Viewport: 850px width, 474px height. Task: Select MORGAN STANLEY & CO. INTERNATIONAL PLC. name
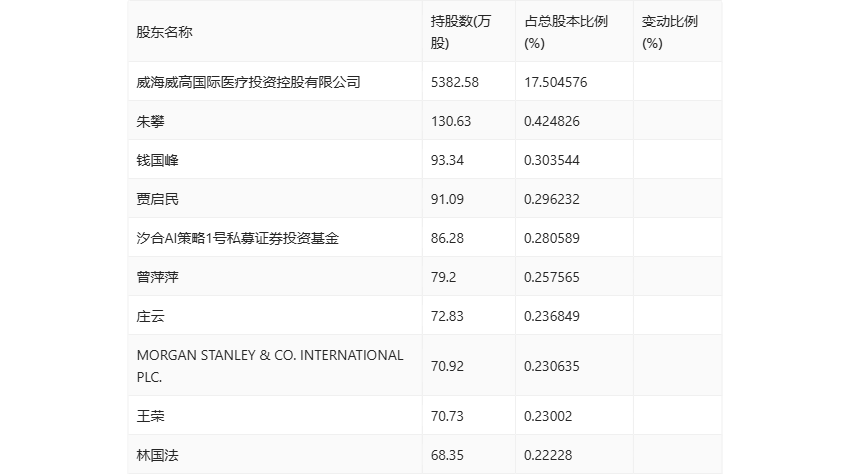[270, 366]
